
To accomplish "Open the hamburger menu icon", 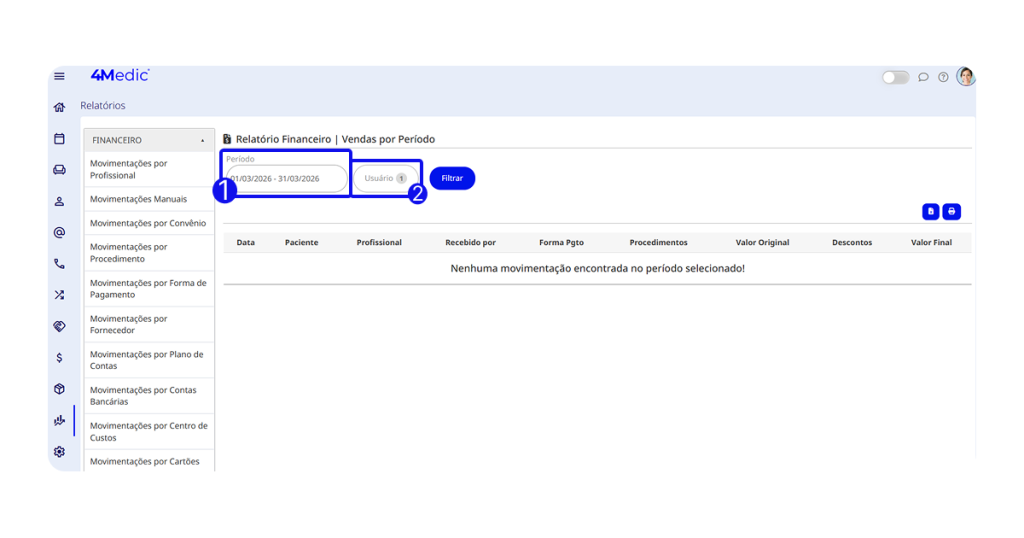I will coord(59,76).
